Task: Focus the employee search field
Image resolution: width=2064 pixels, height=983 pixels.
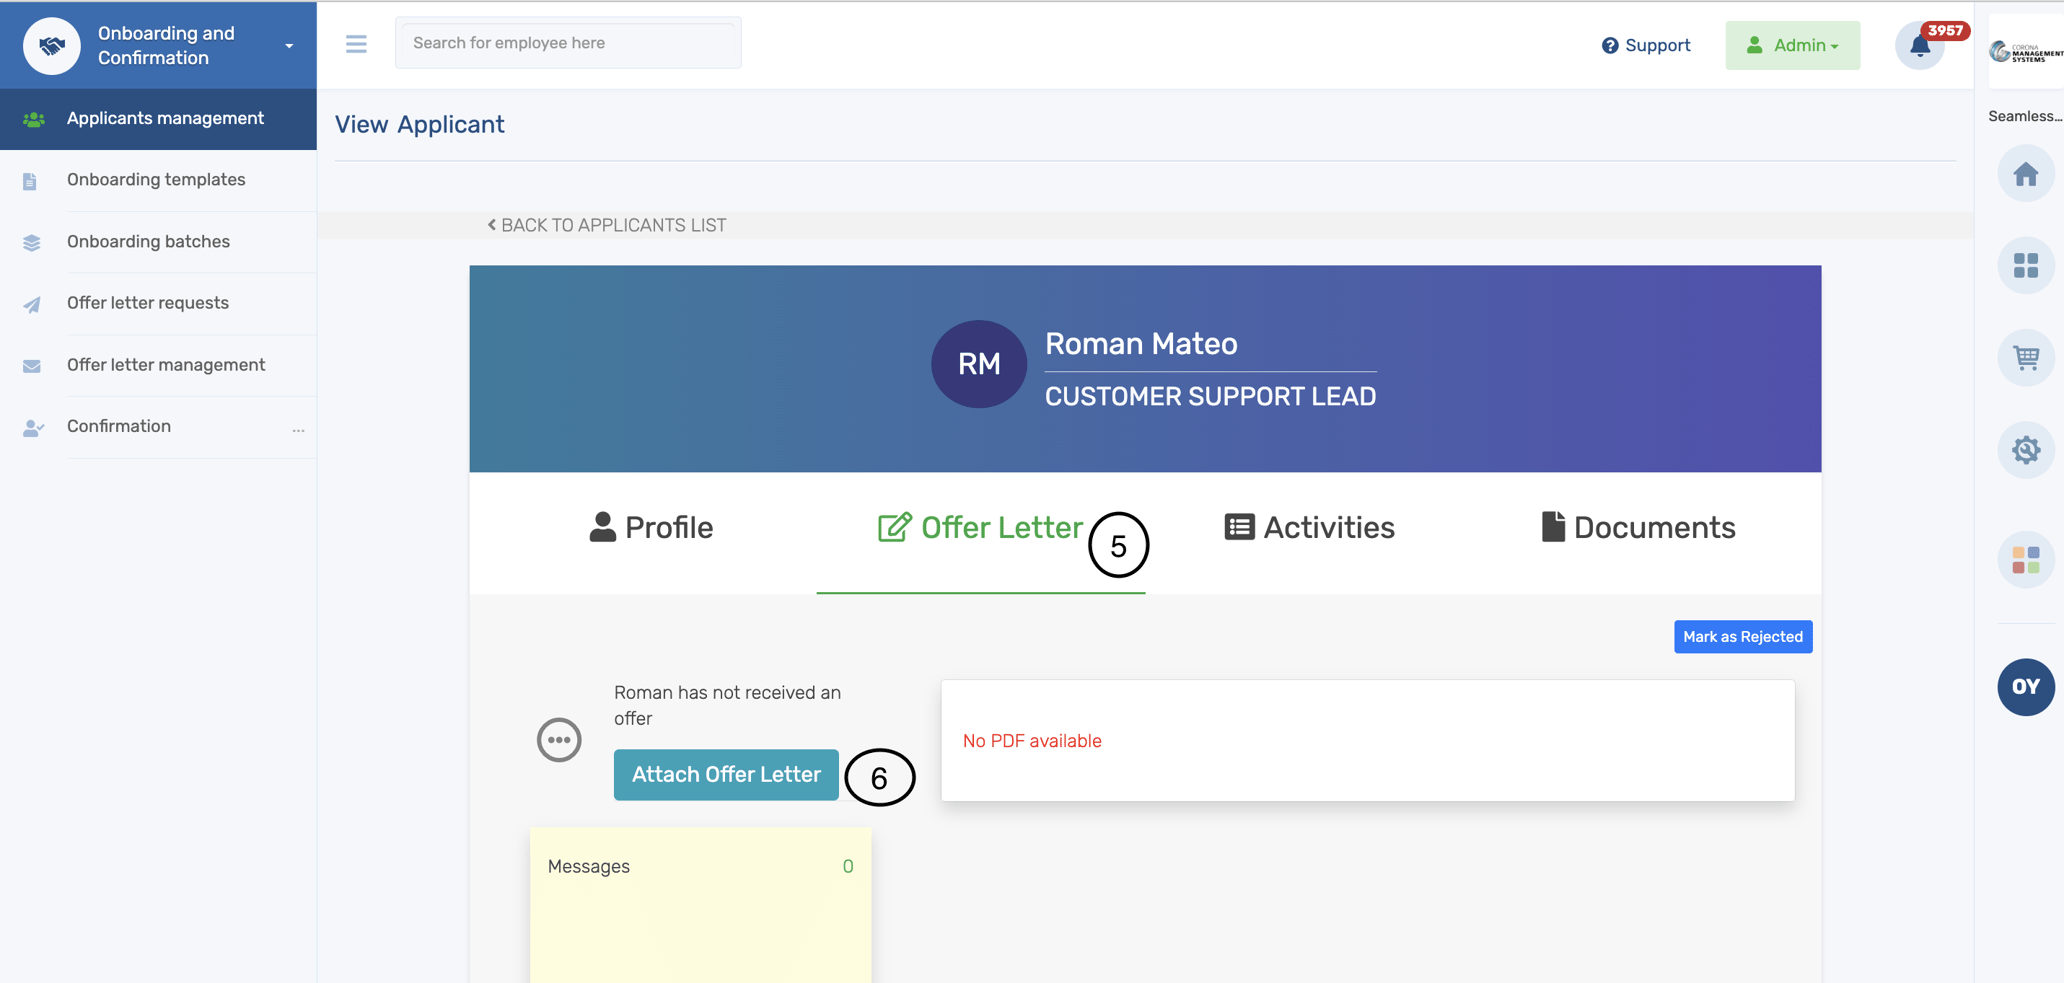Action: click(568, 43)
